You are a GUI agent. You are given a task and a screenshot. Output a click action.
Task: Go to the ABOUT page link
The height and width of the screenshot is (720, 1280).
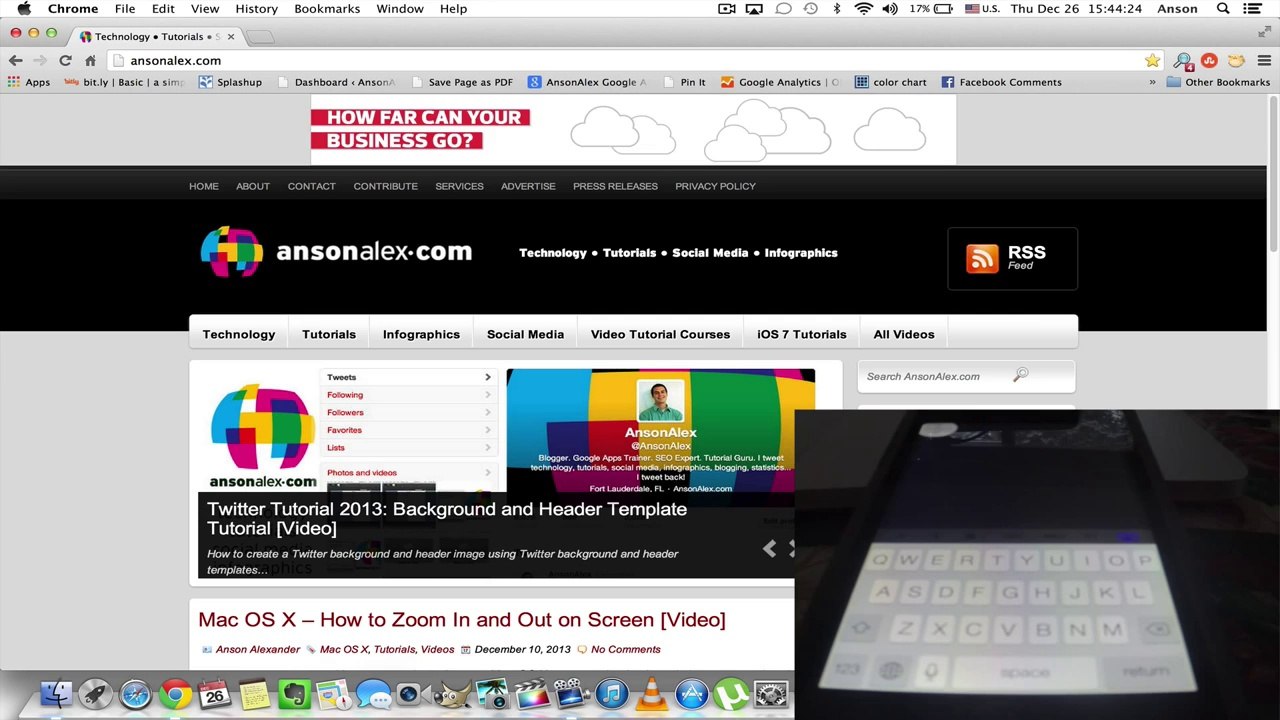(x=253, y=186)
